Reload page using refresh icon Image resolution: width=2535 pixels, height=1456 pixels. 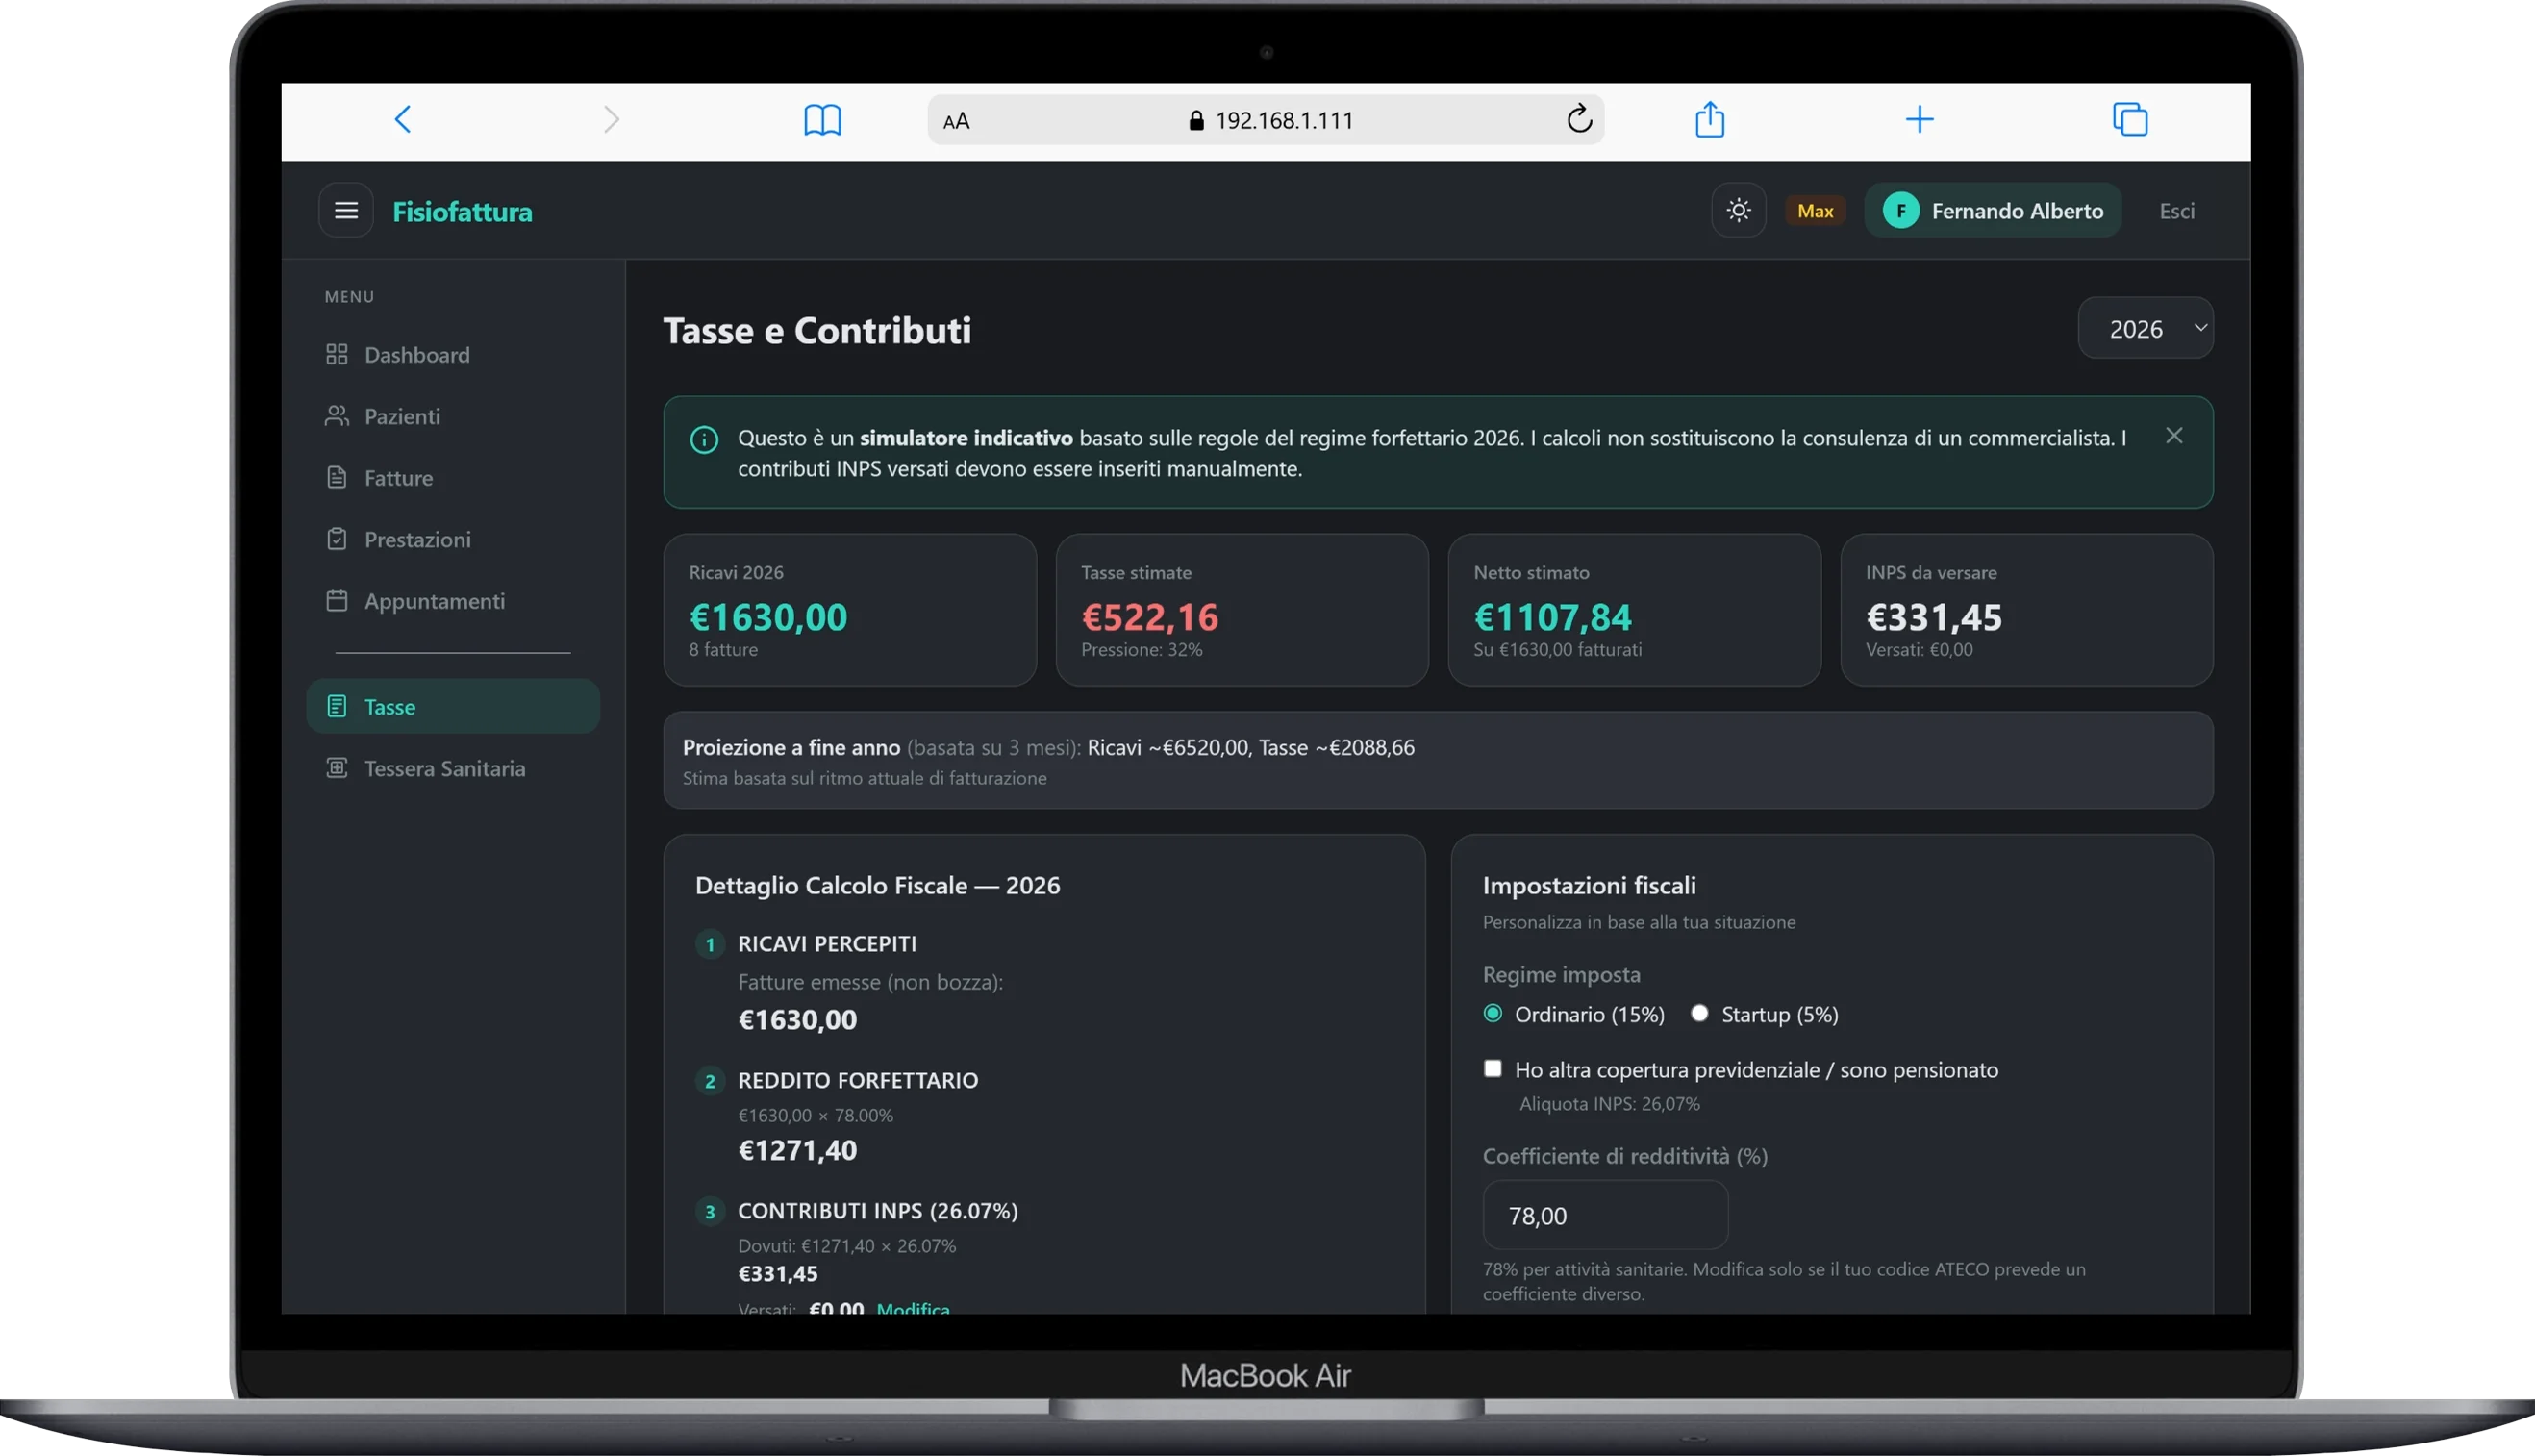(x=1579, y=120)
